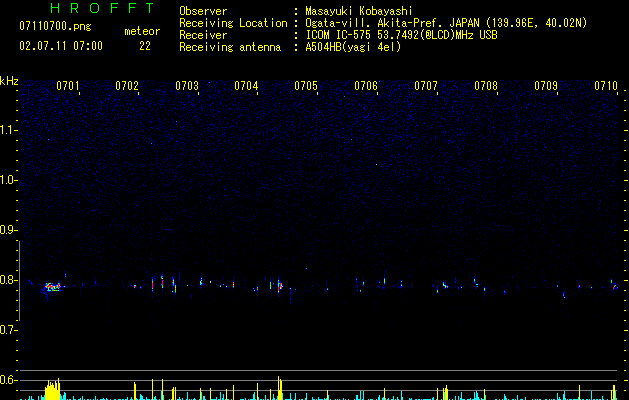
Task: Click the 0.6 kHz axis value
Action: pos(8,380)
